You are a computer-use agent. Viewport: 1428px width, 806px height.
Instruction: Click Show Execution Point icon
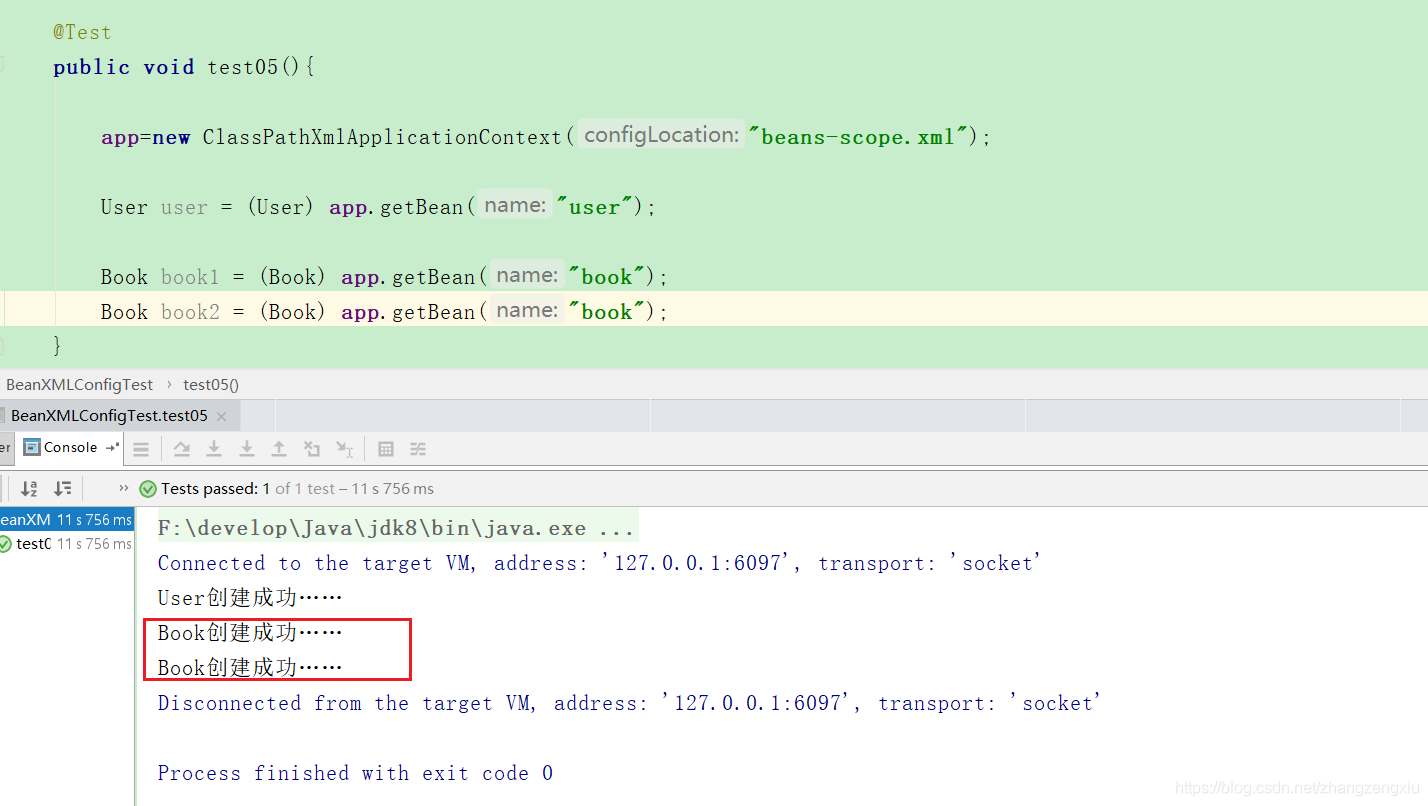(141, 449)
